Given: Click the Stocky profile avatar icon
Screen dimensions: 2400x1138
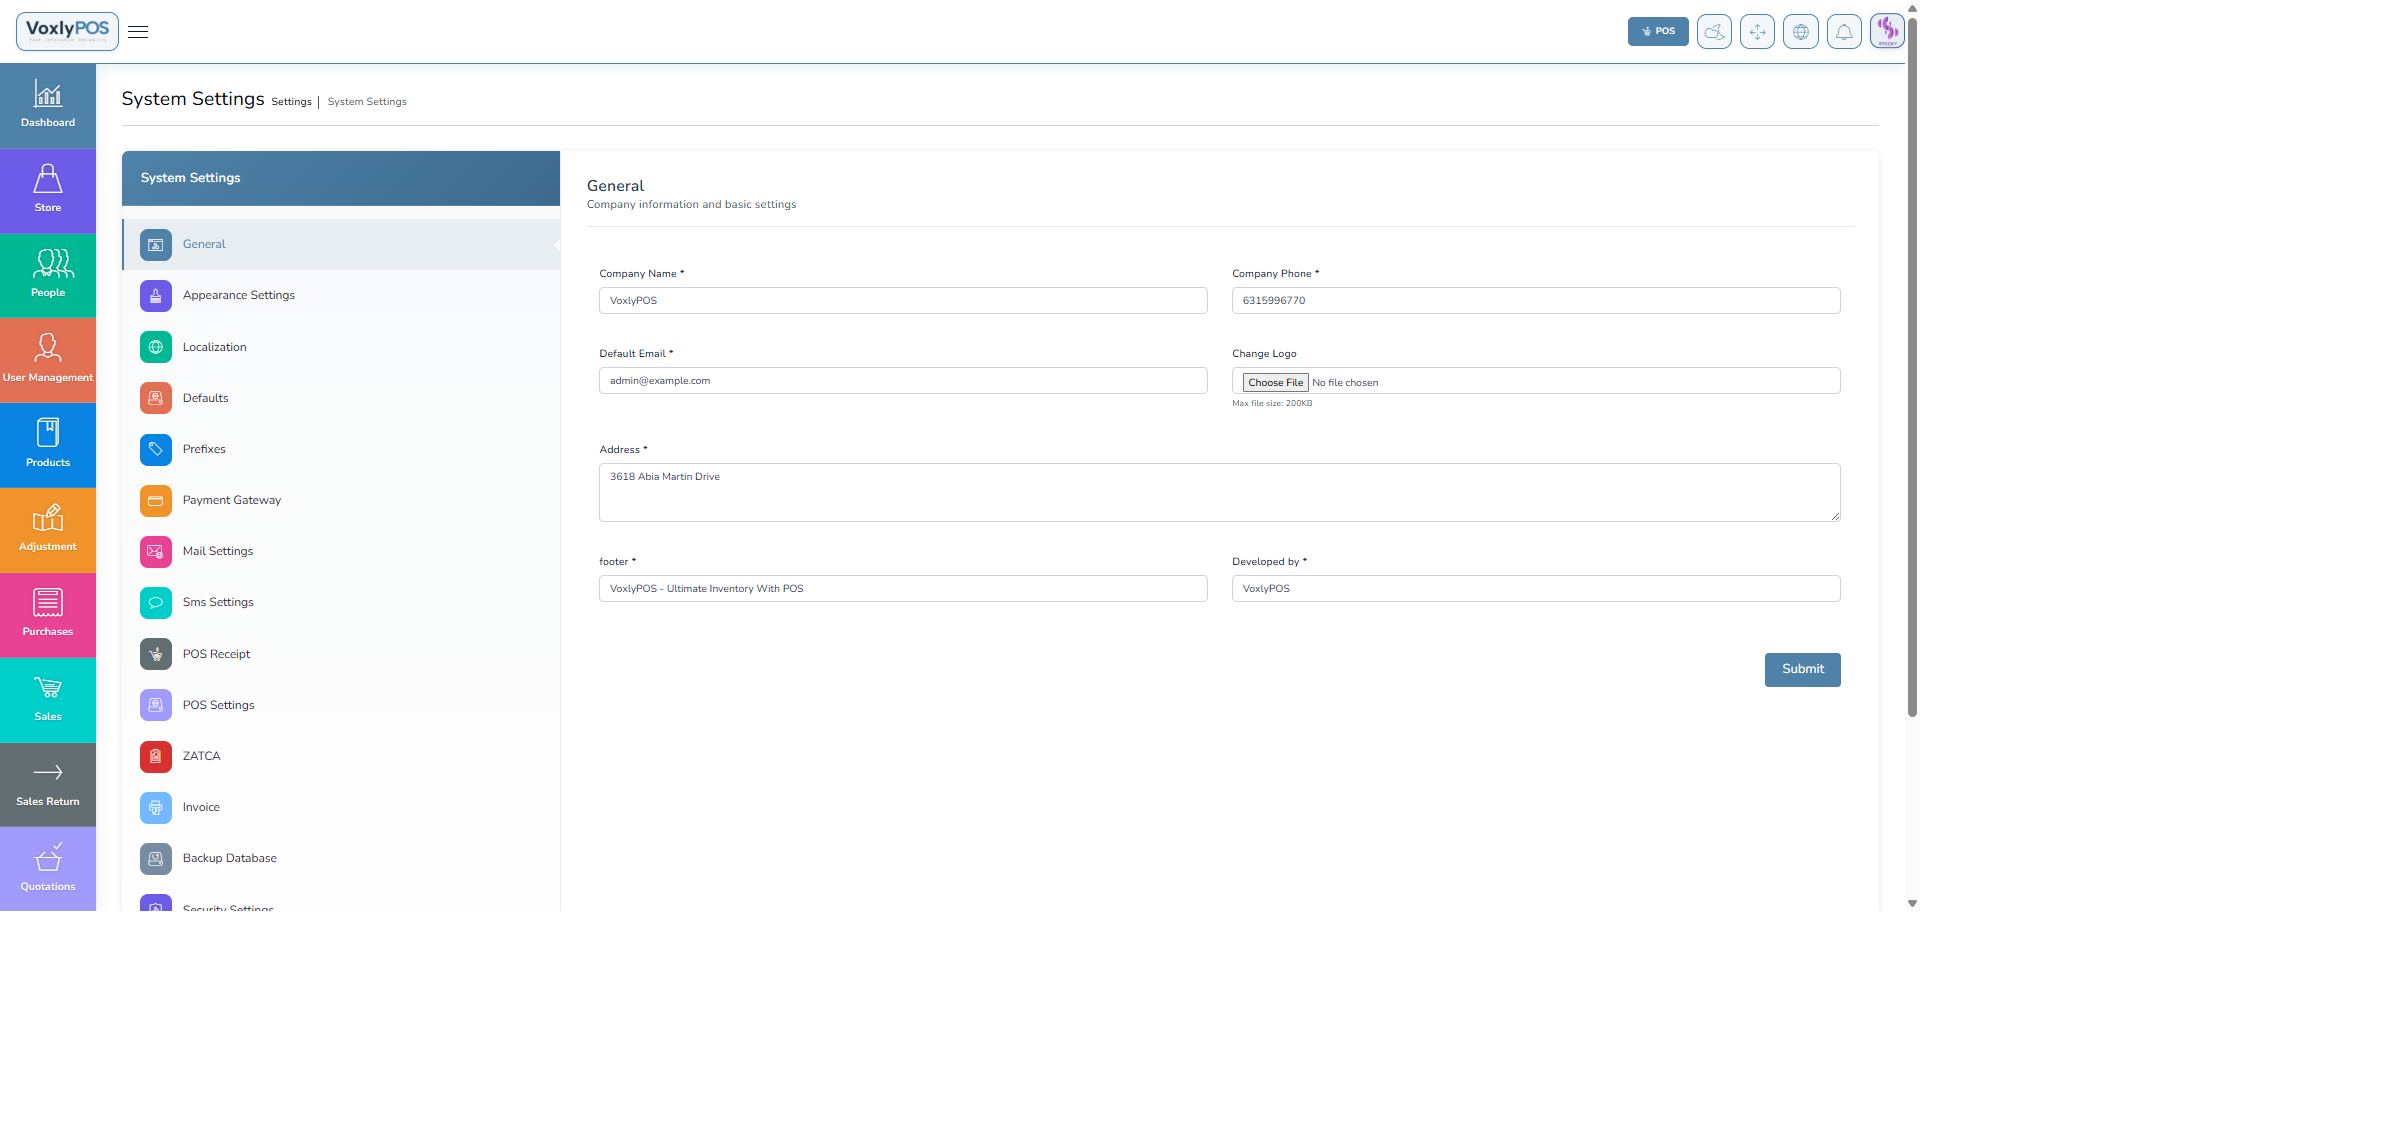Looking at the screenshot, I should 1888,31.
